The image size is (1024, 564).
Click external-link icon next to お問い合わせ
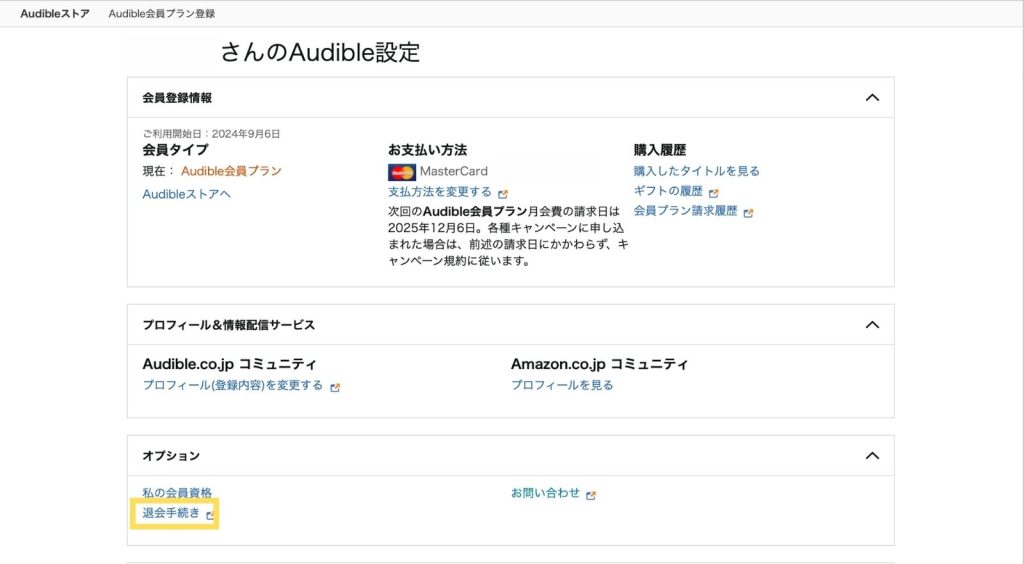(591, 495)
